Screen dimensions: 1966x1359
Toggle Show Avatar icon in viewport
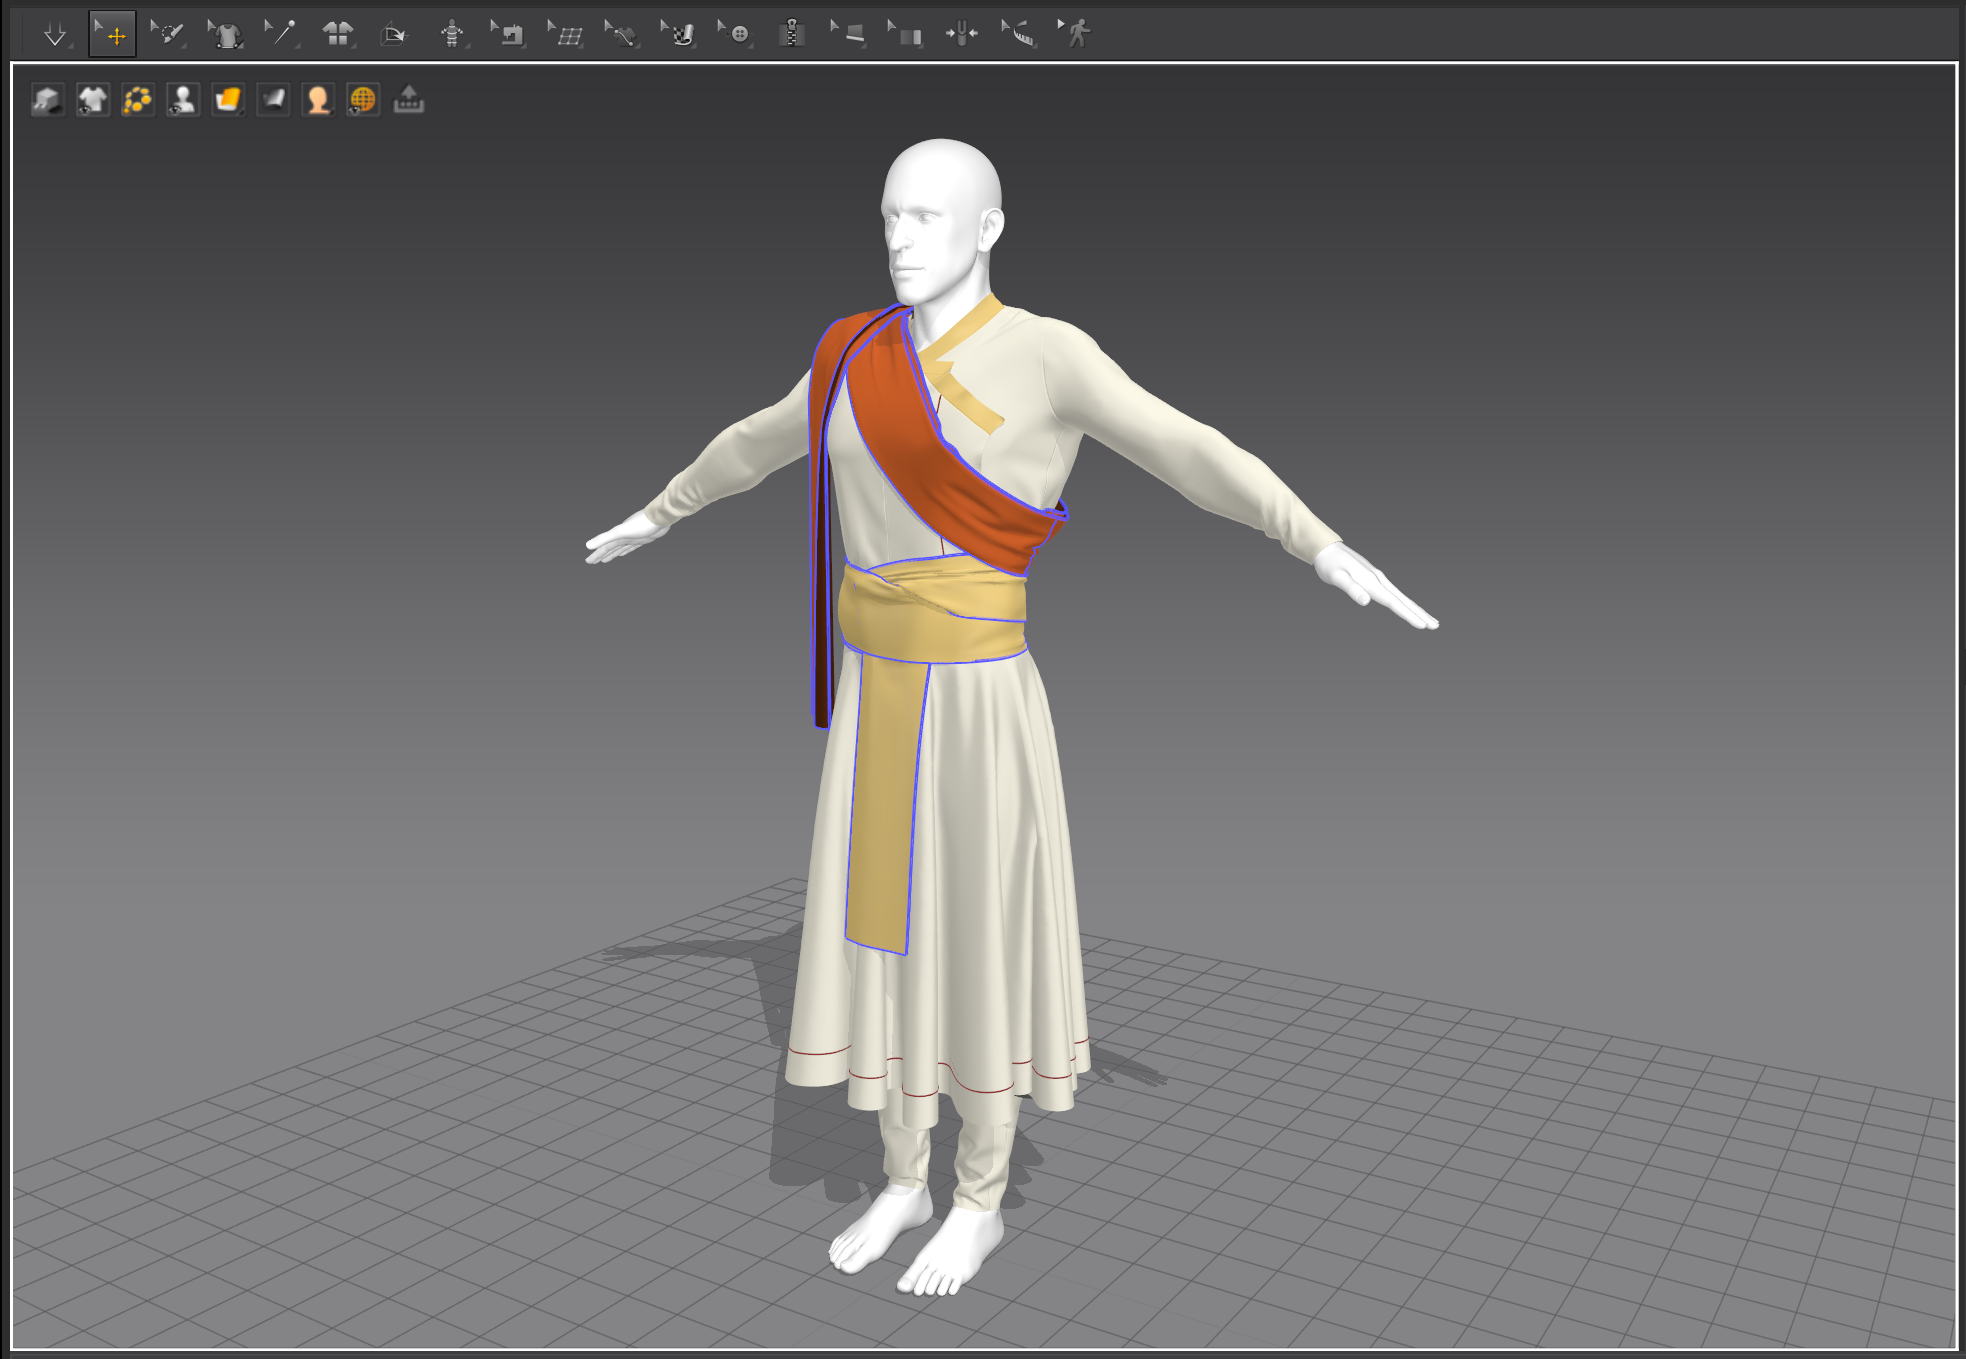coord(183,100)
